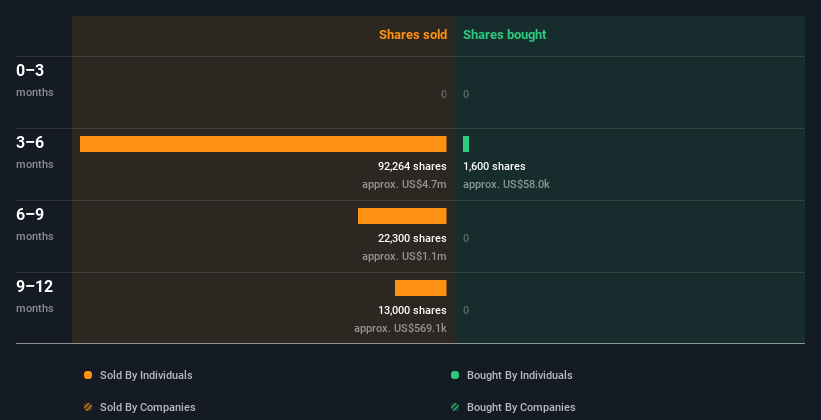Click the 92,264 shares value

412,167
